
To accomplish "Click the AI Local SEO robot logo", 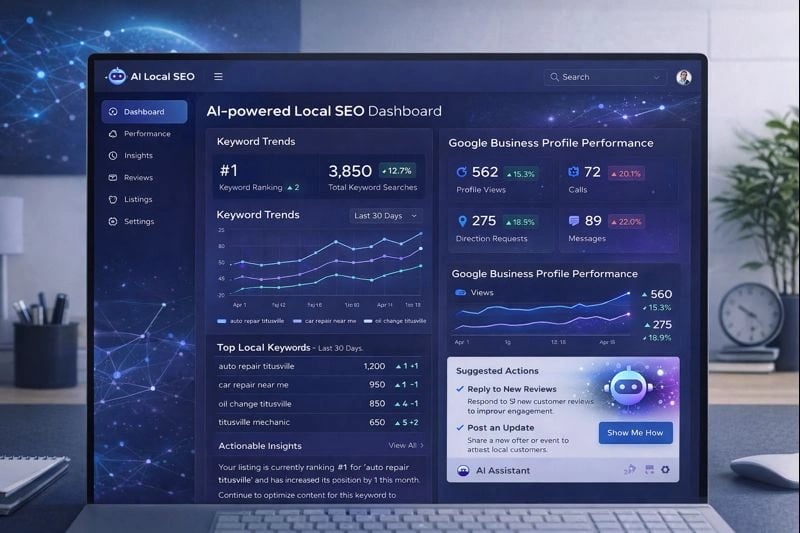I will (117, 76).
